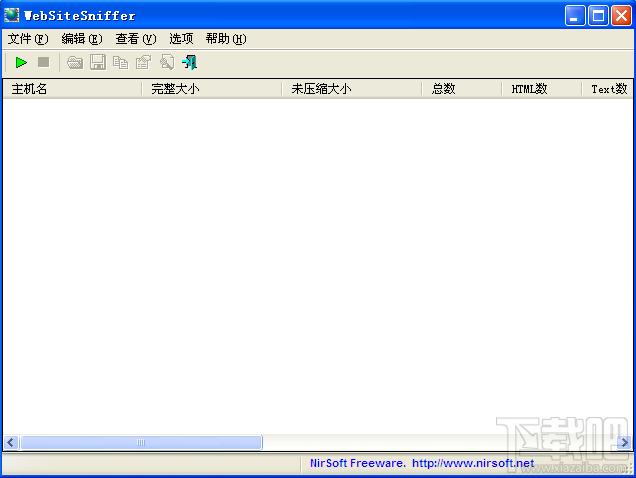Open the 编辑(E) menu
The height and width of the screenshot is (478, 636).
pos(82,39)
